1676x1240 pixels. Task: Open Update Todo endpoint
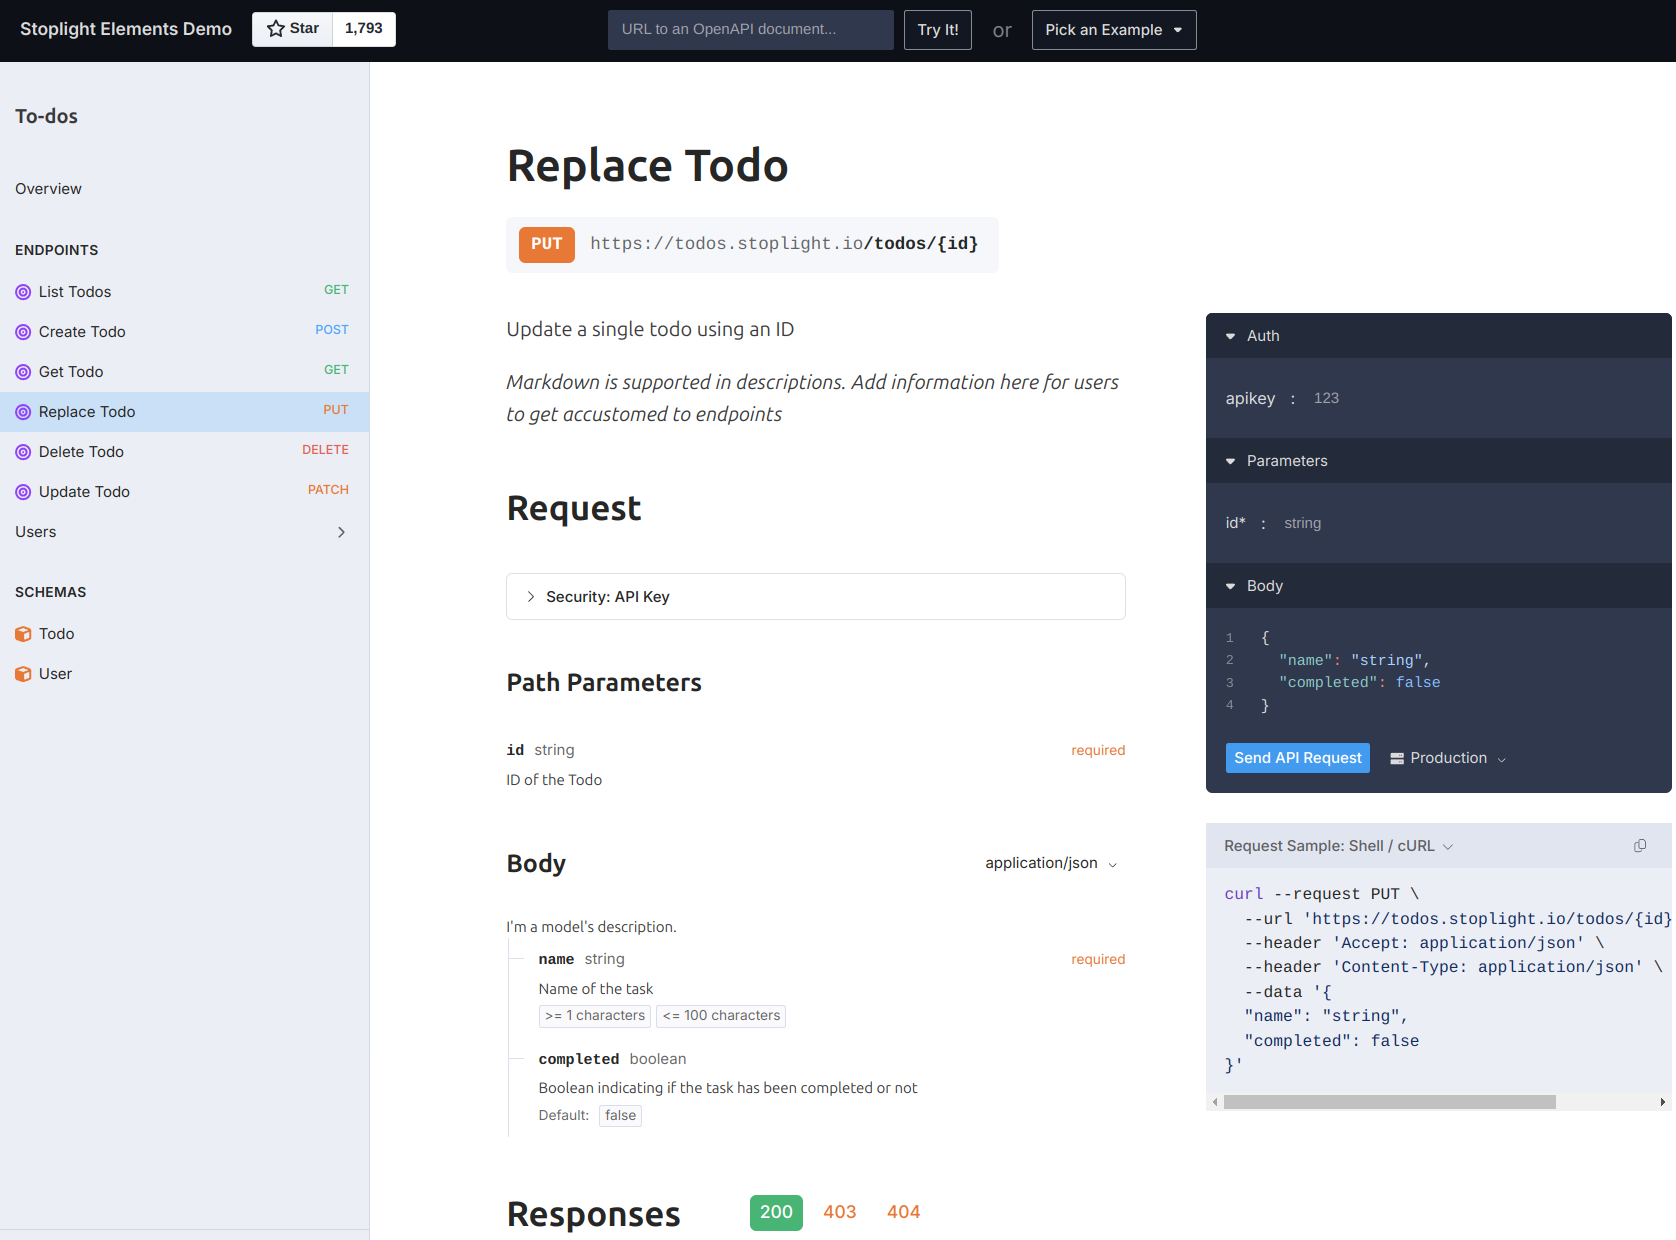(x=184, y=492)
